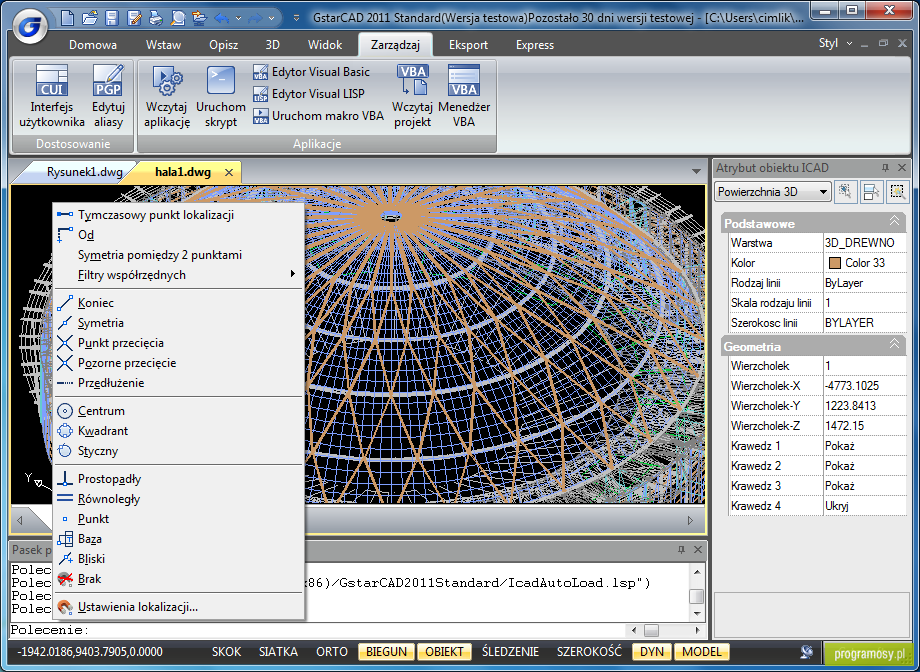Collapse the Geometria properties section
The width and height of the screenshot is (920, 672).
tap(894, 344)
